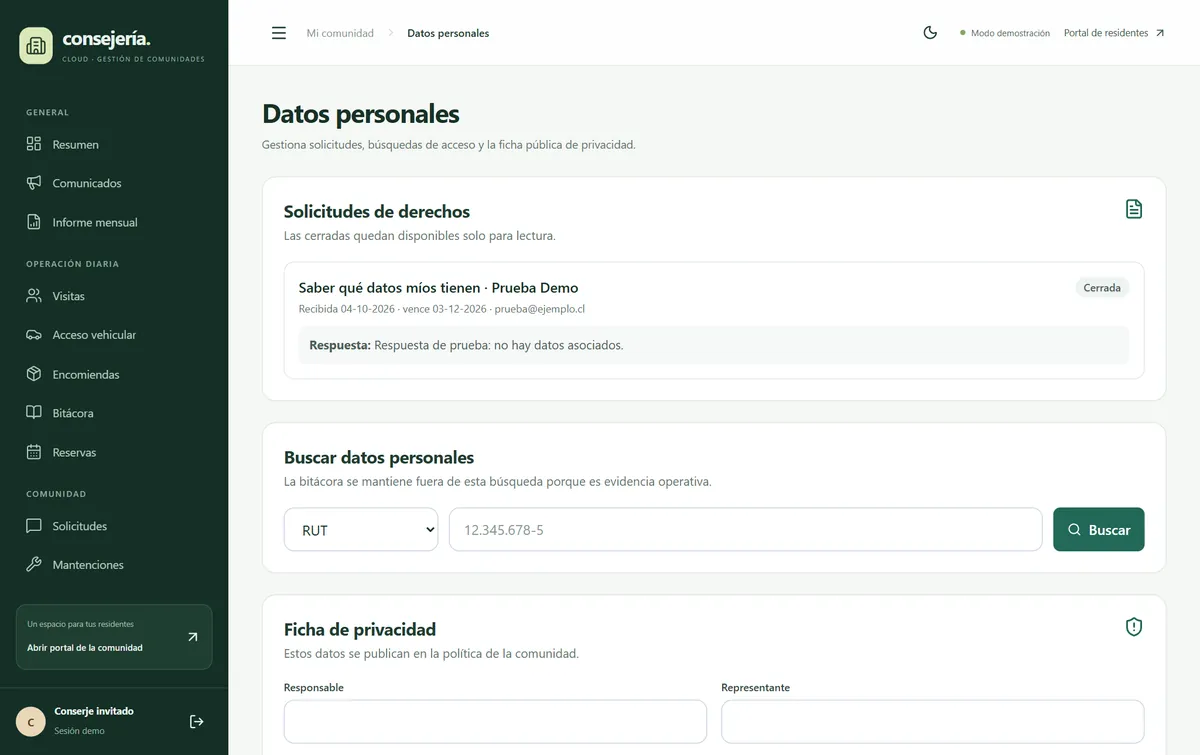The height and width of the screenshot is (755, 1200).
Task: Click the Ficha de privacidad shield icon
Action: [1134, 627]
